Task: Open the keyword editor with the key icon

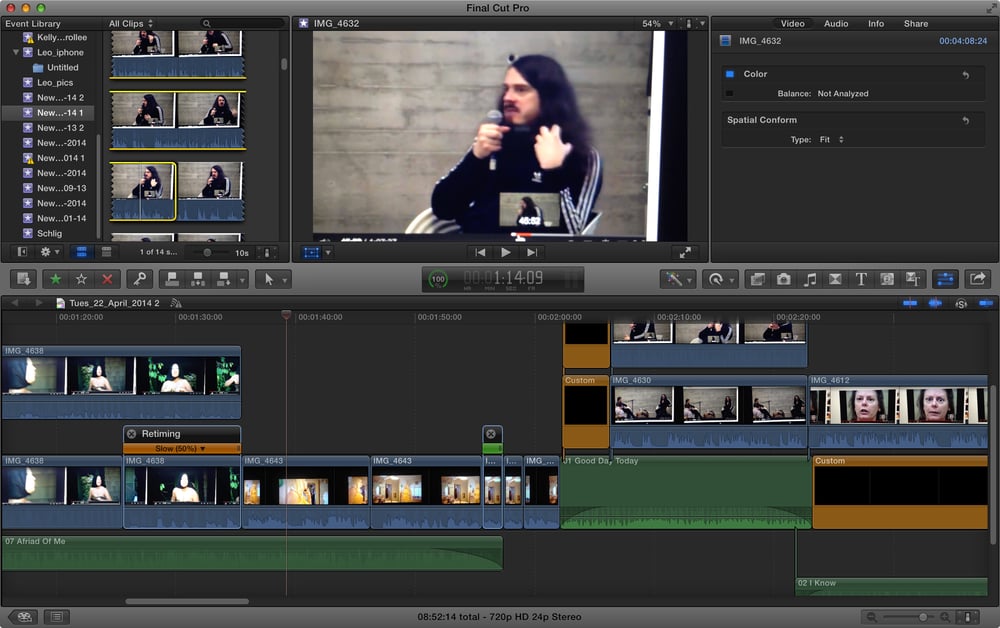Action: click(141, 279)
